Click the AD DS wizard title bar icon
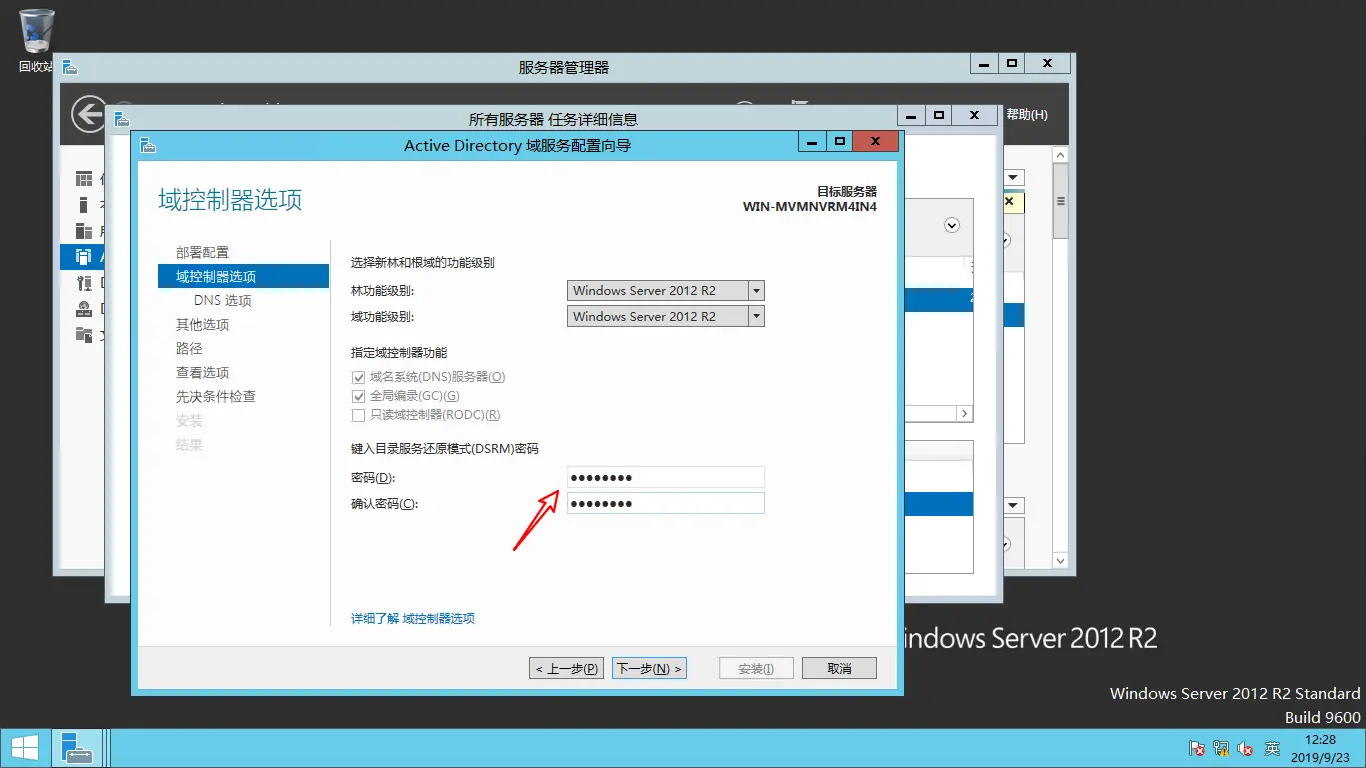Screen dimensions: 1366x768 point(148,146)
